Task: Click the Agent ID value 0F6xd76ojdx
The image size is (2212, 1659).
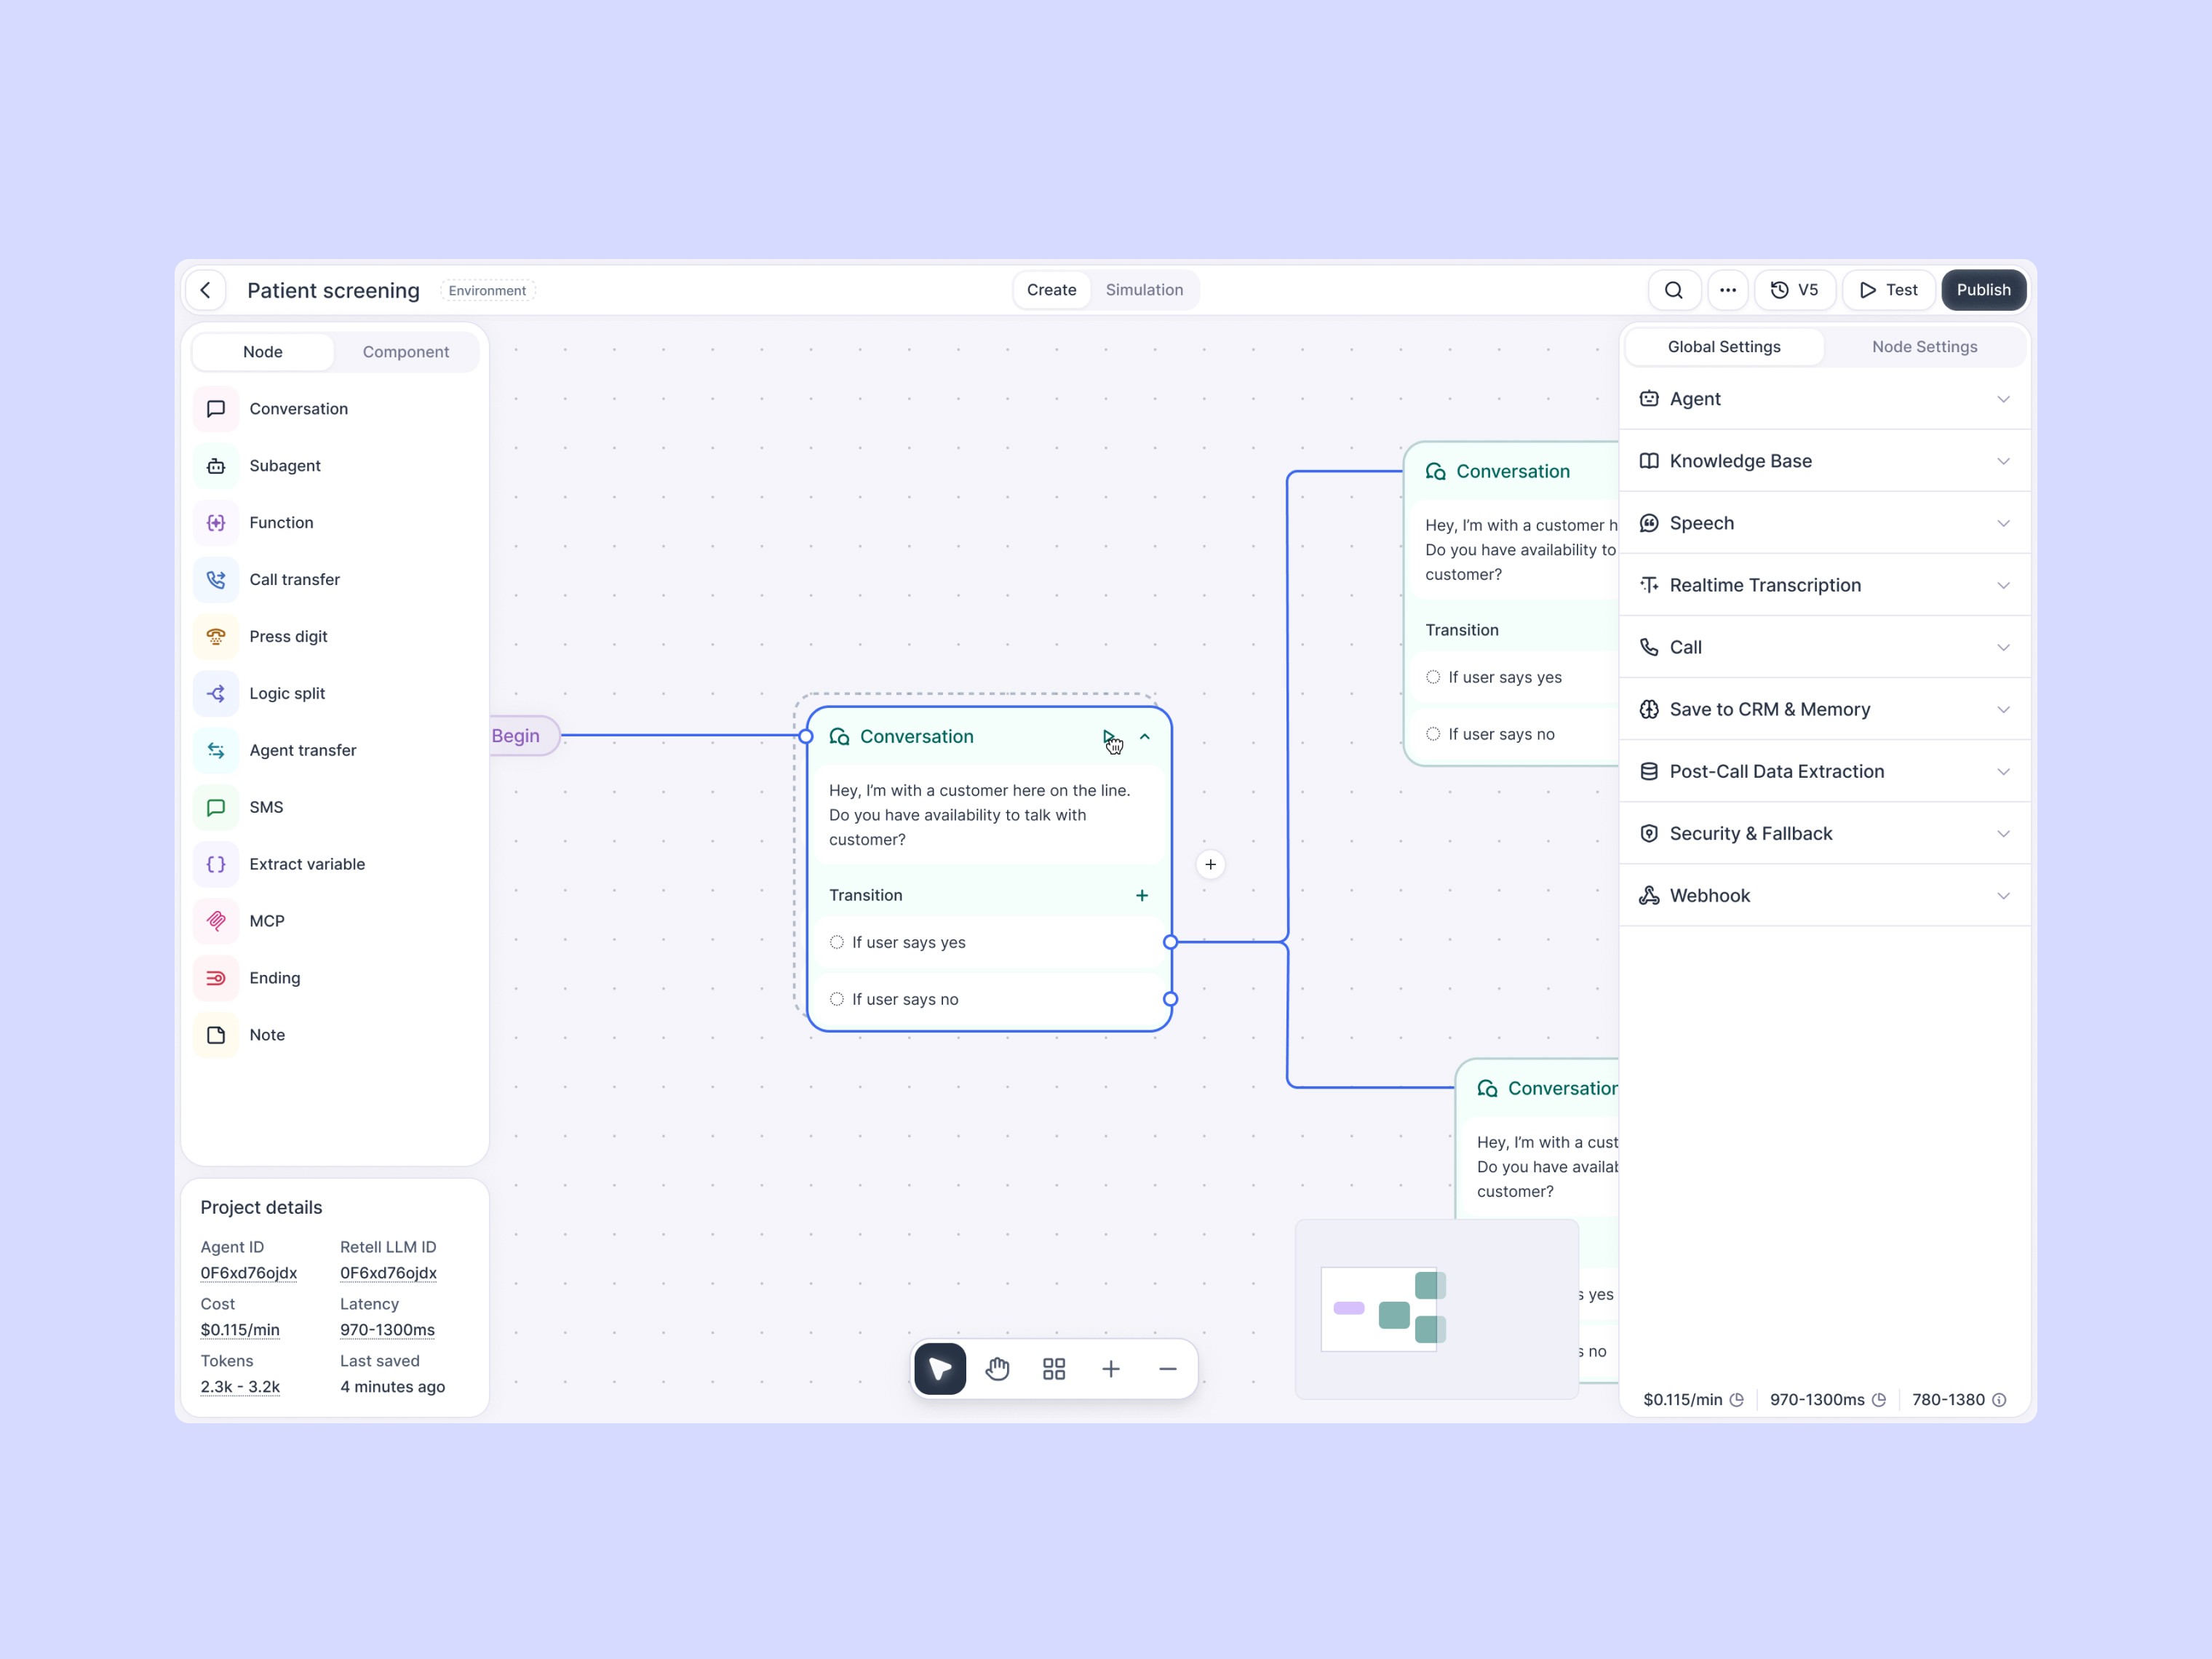Action: (x=249, y=1274)
